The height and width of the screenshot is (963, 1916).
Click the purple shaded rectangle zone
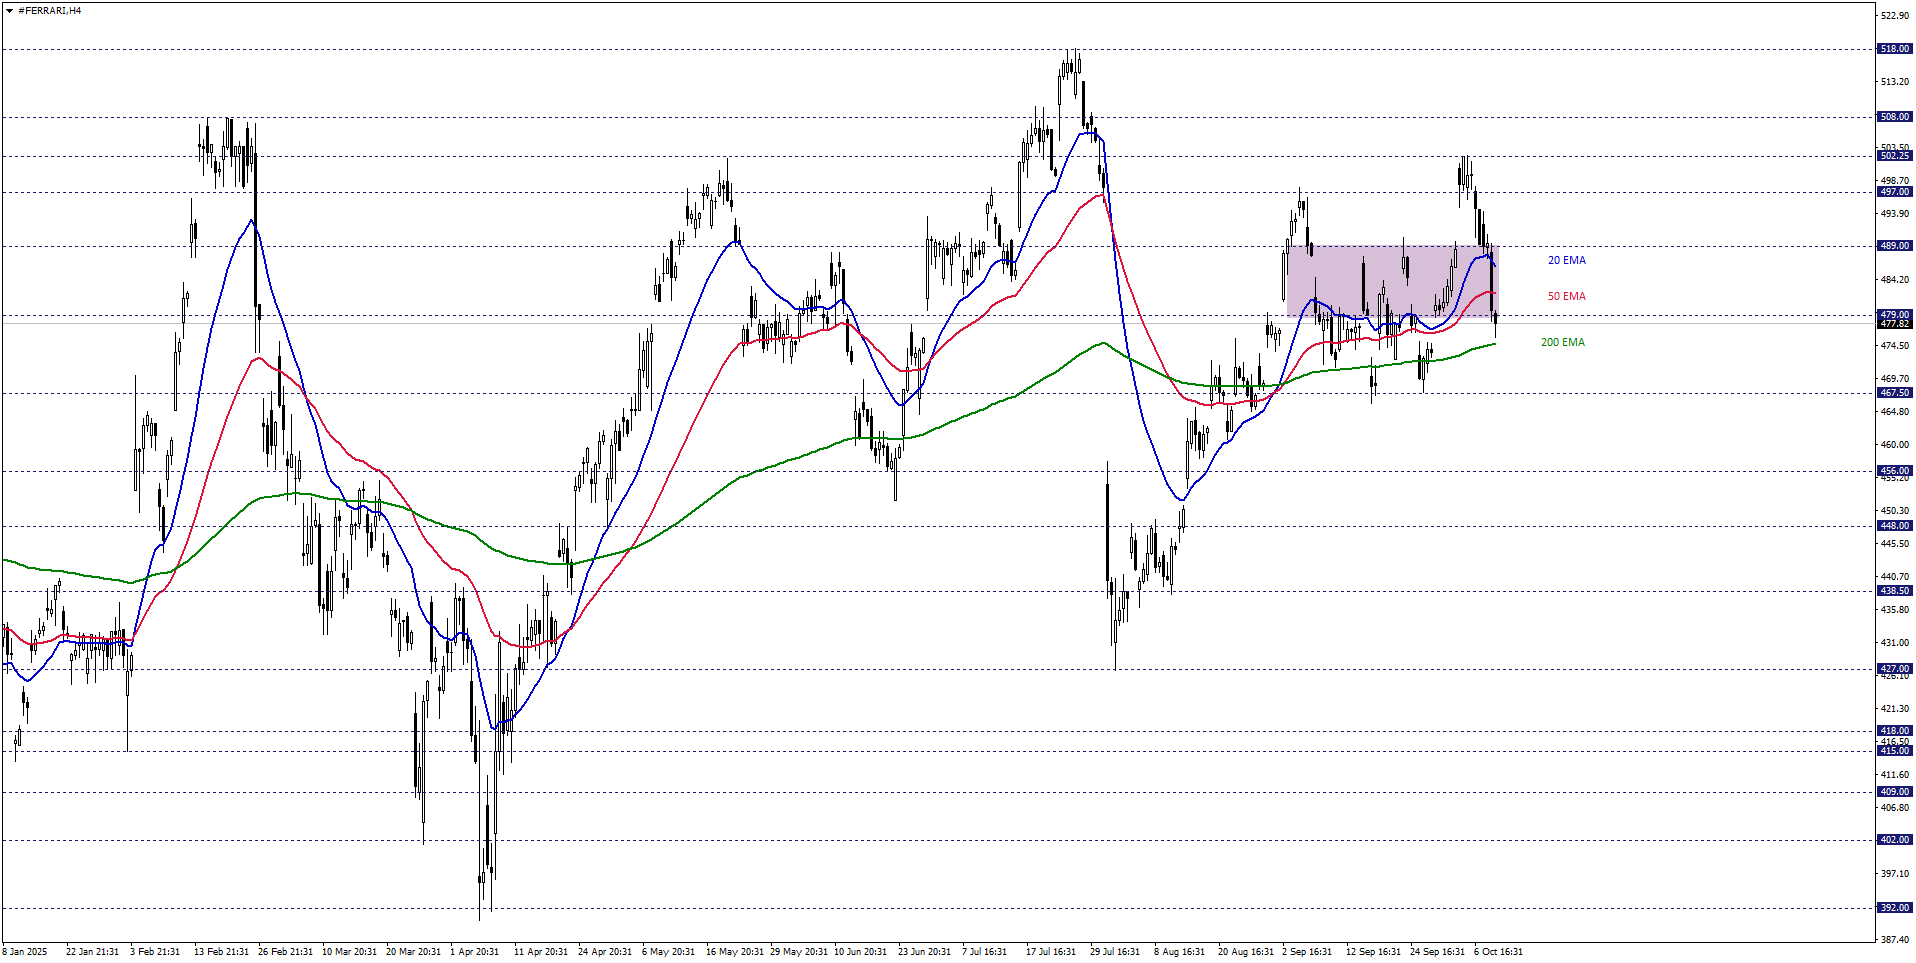click(1390, 281)
